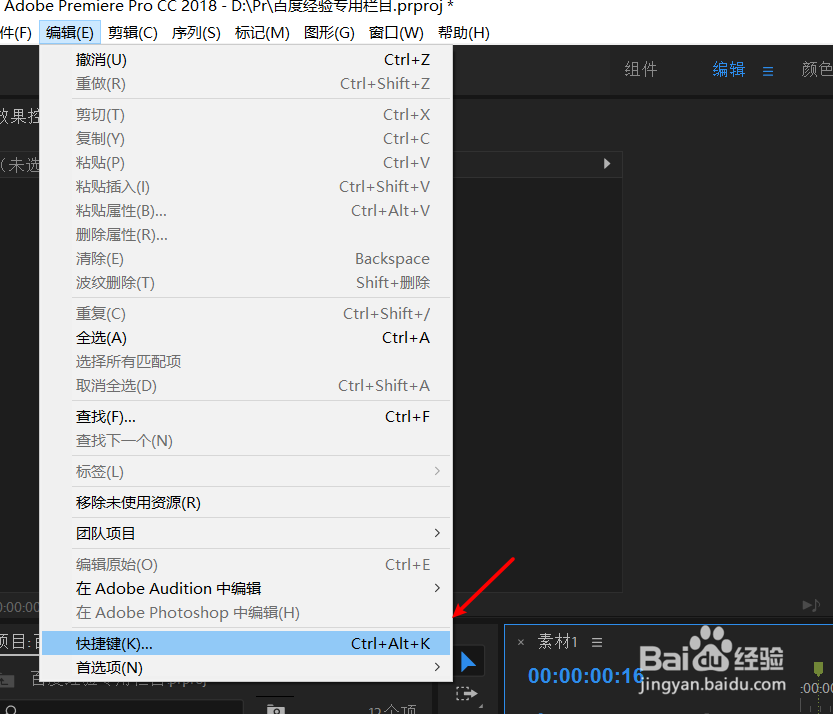Open the 剪辑(C) menu
This screenshot has height=714, width=833.
[x=132, y=33]
